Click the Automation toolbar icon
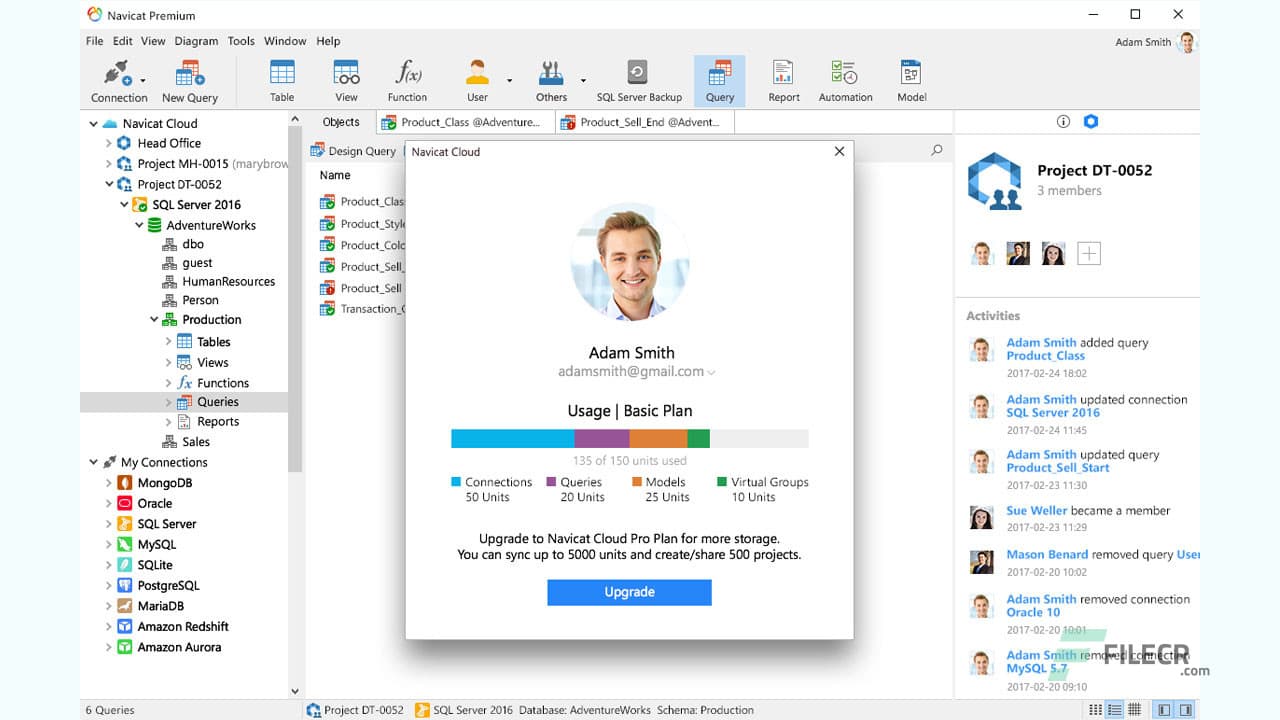 pyautogui.click(x=845, y=80)
